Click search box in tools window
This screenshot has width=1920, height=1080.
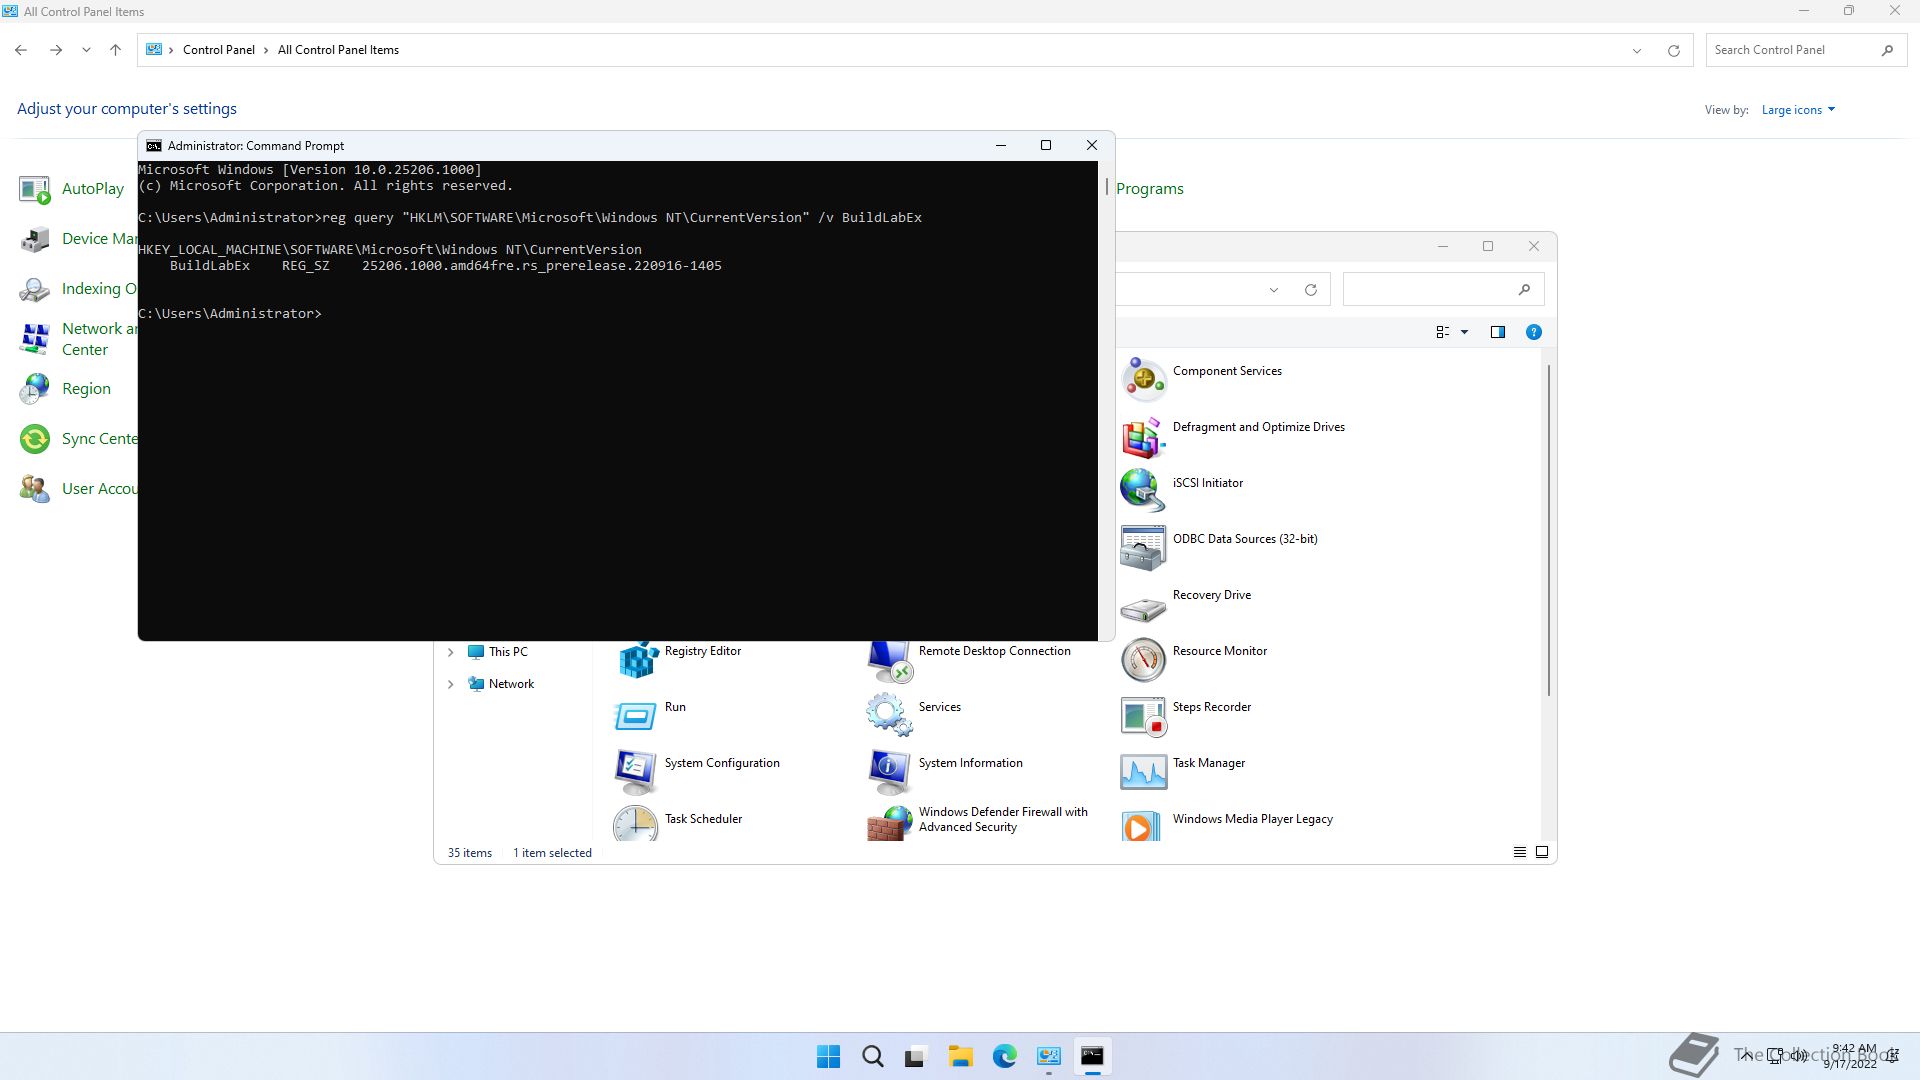pos(1443,290)
